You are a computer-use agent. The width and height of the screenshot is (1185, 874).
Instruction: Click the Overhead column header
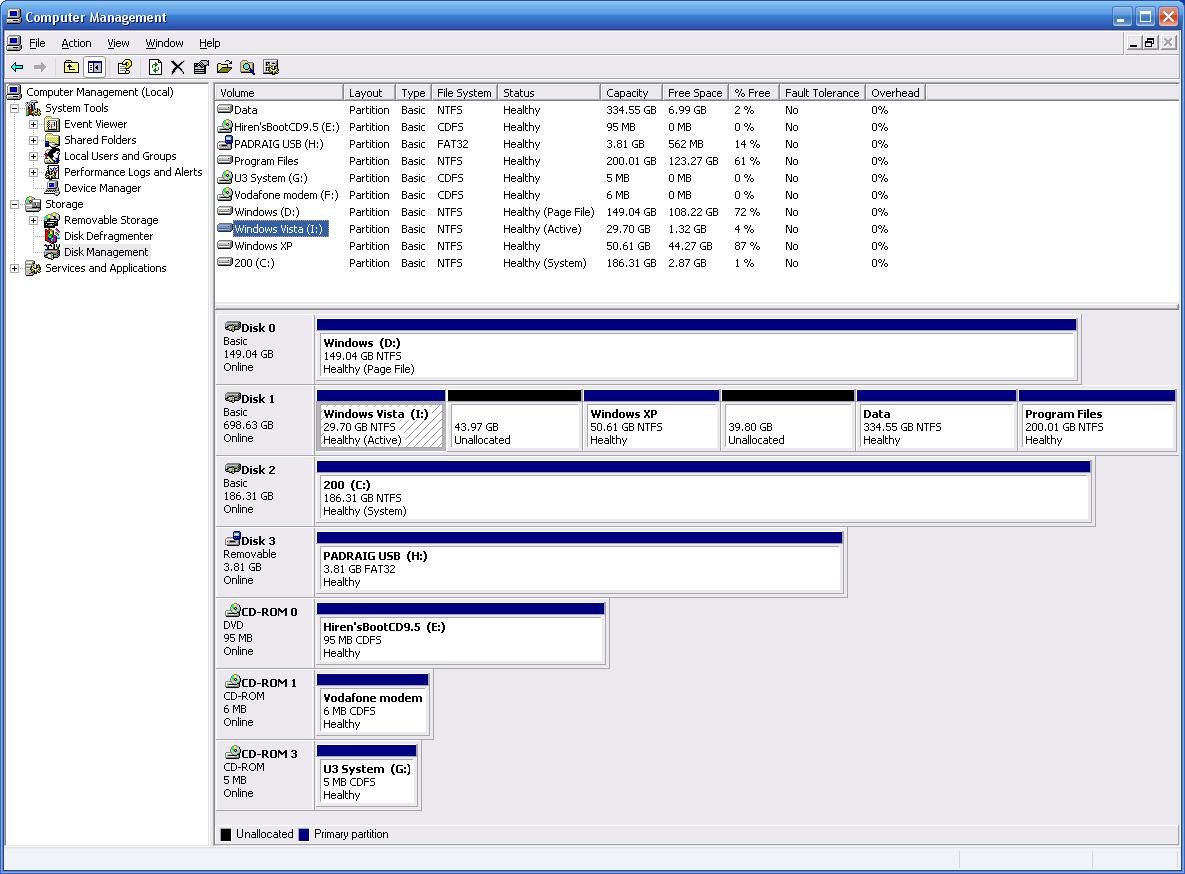pos(895,93)
